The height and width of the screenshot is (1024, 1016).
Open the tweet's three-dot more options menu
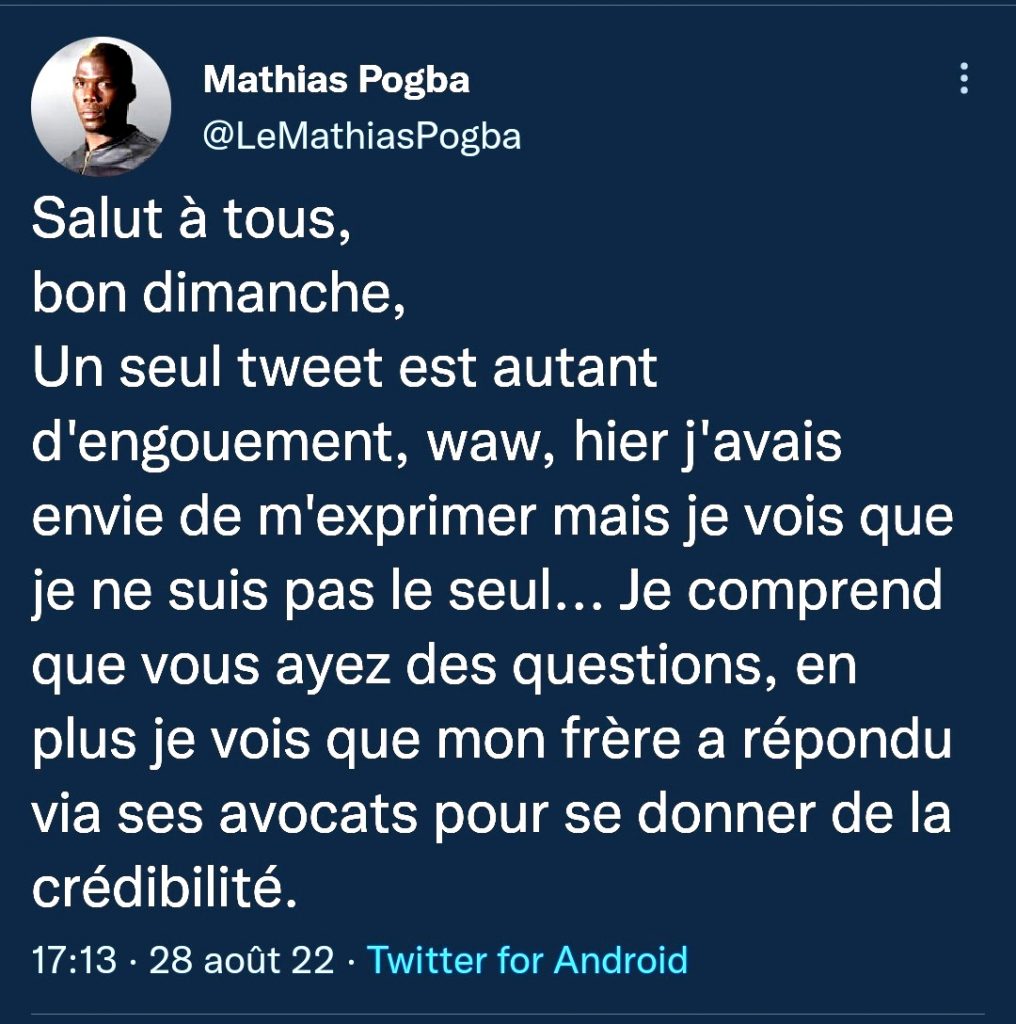tap(964, 78)
